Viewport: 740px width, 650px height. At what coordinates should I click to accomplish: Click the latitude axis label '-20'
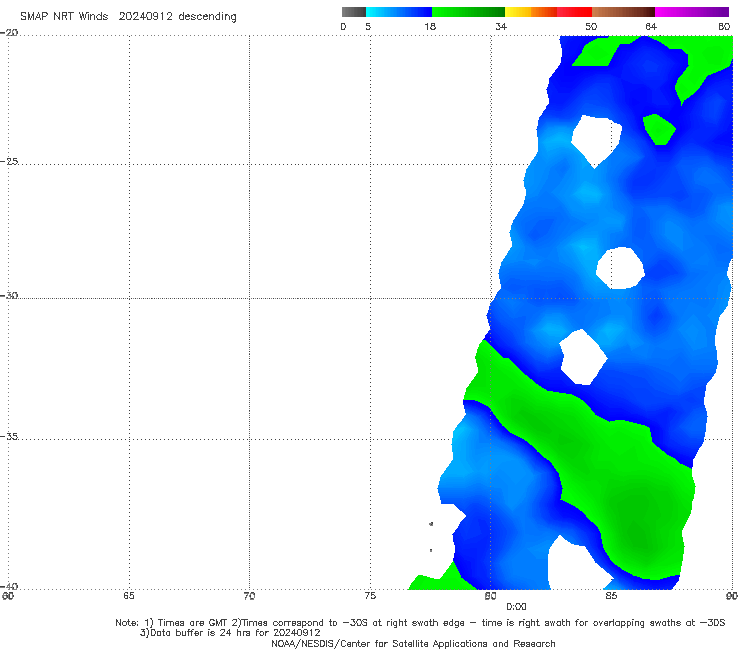(9, 33)
